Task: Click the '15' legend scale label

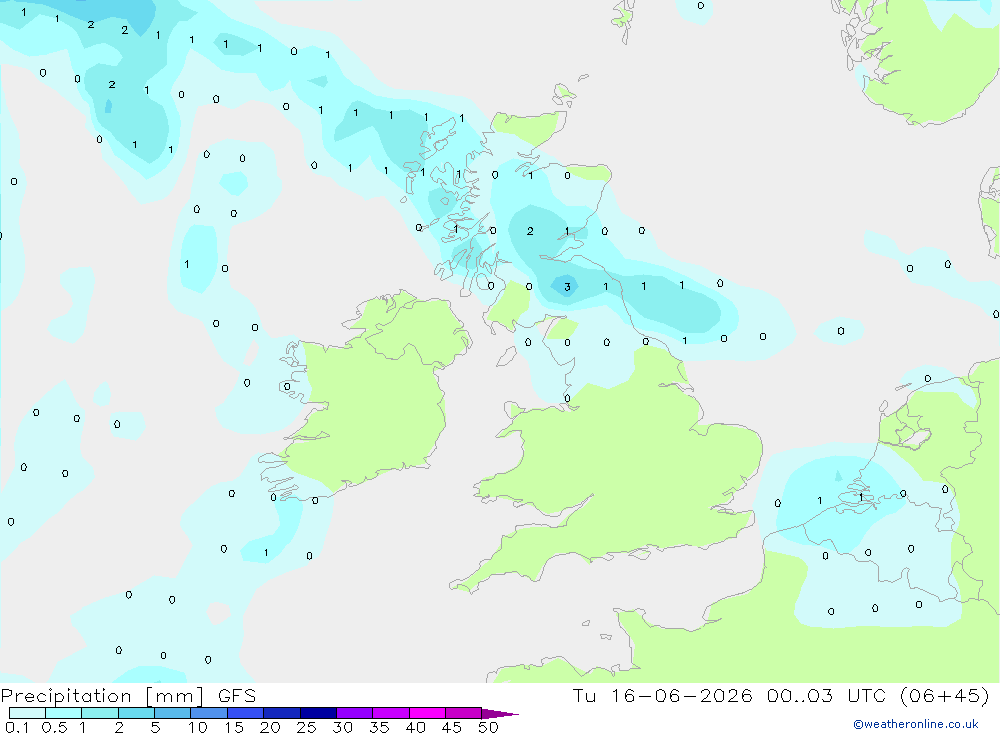Action: pyautogui.click(x=234, y=727)
